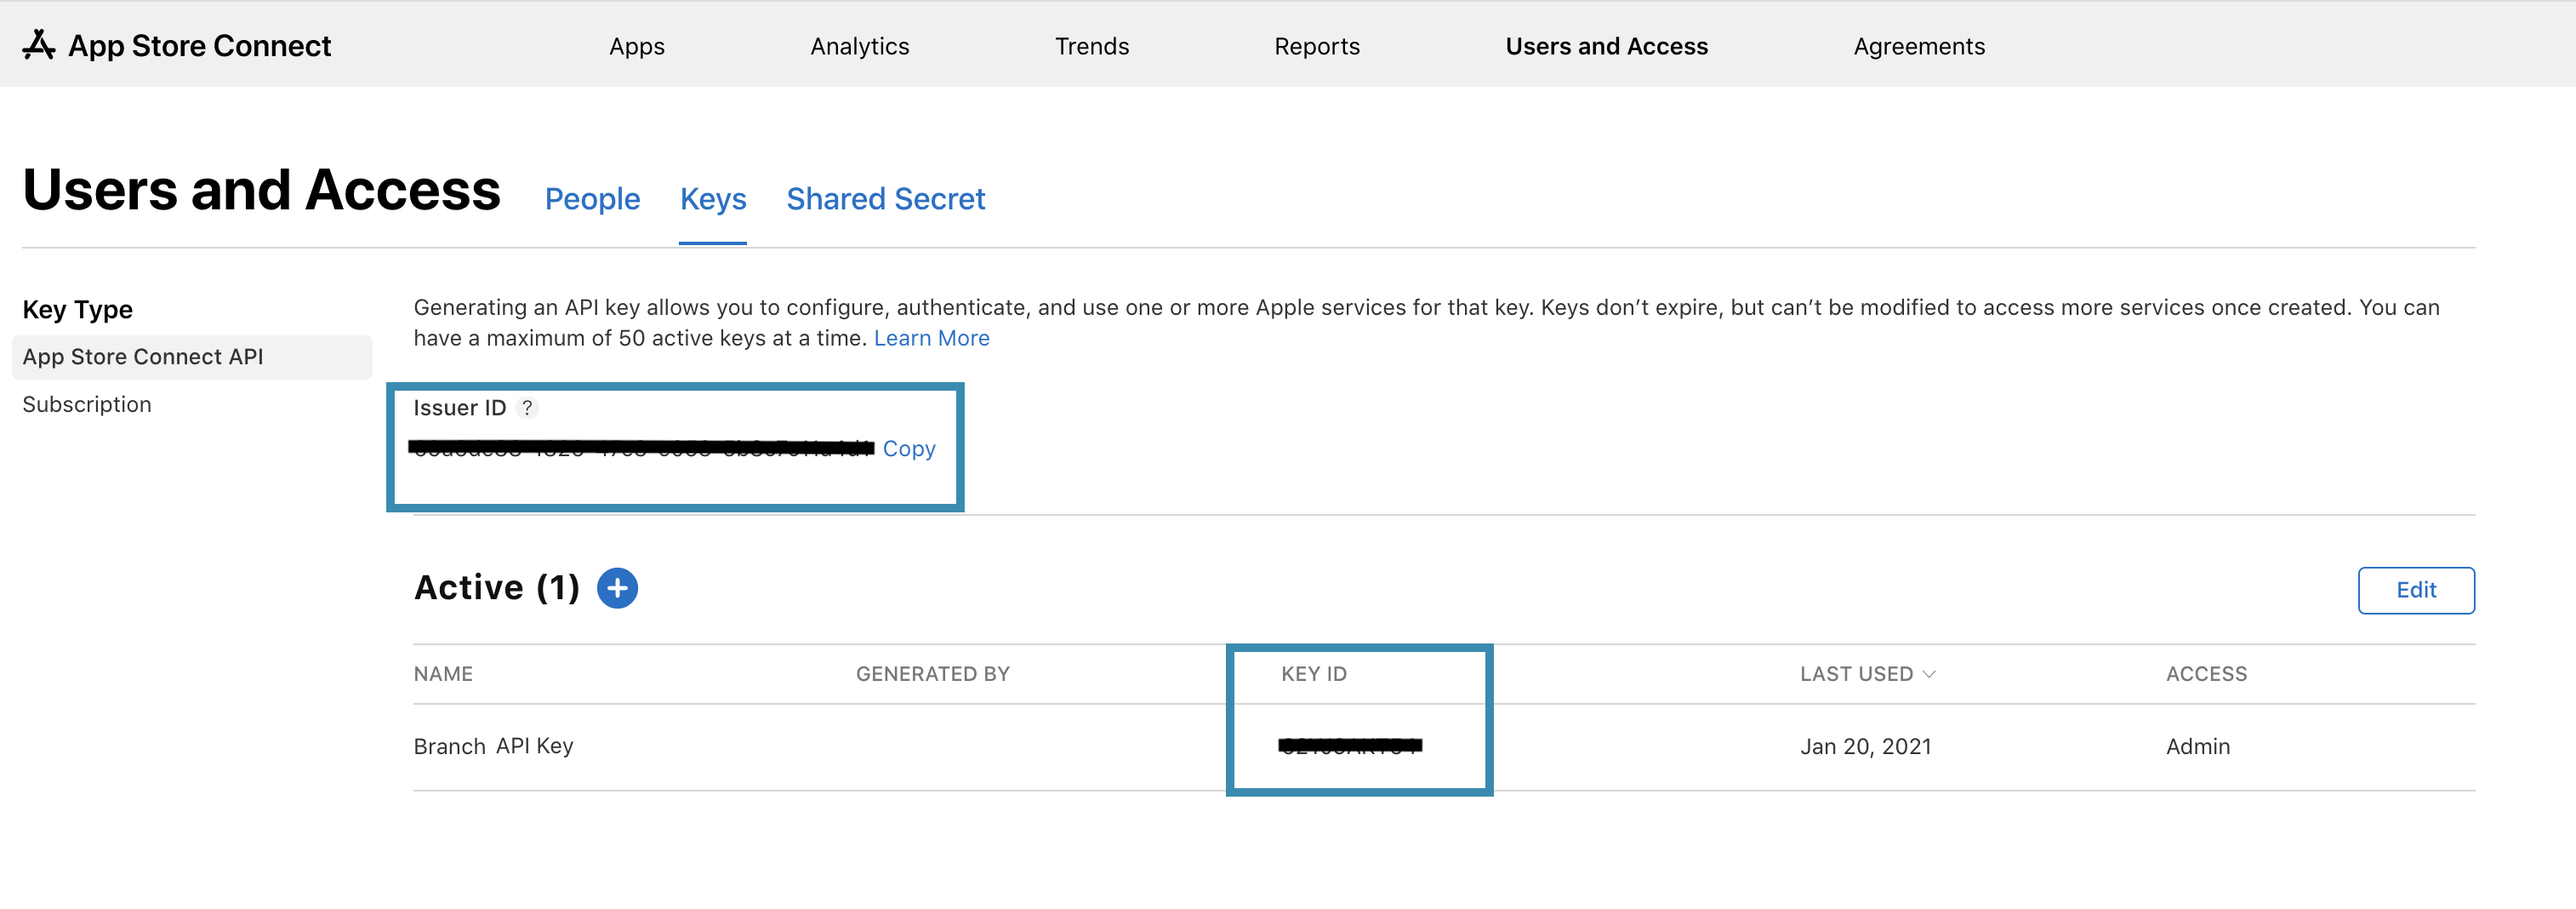This screenshot has width=2576, height=909.
Task: Click the ACCESS column header
Action: [2205, 674]
